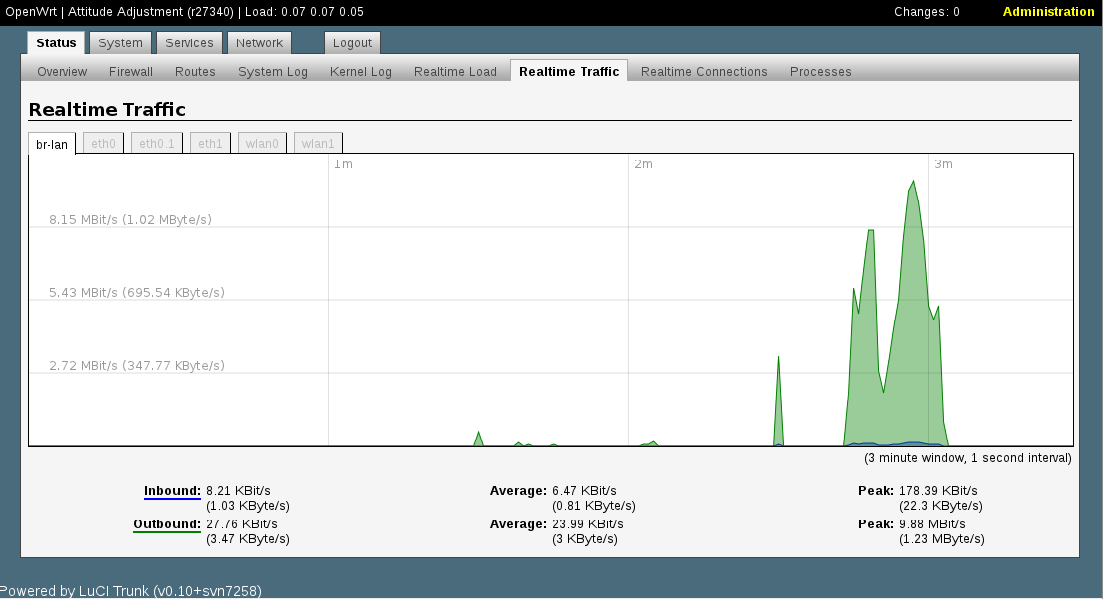Screen dimensions: 1103x599
Task: Open the Status main tab
Action: [x=56, y=43]
